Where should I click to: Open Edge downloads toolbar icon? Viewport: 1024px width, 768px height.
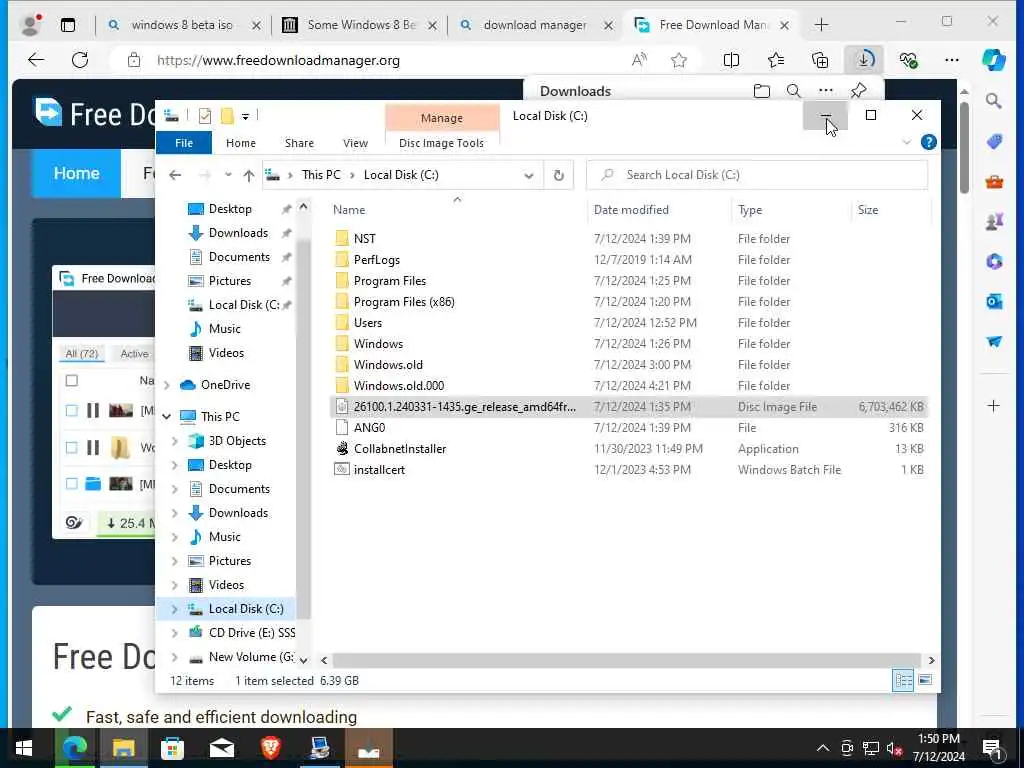pyautogui.click(x=863, y=60)
